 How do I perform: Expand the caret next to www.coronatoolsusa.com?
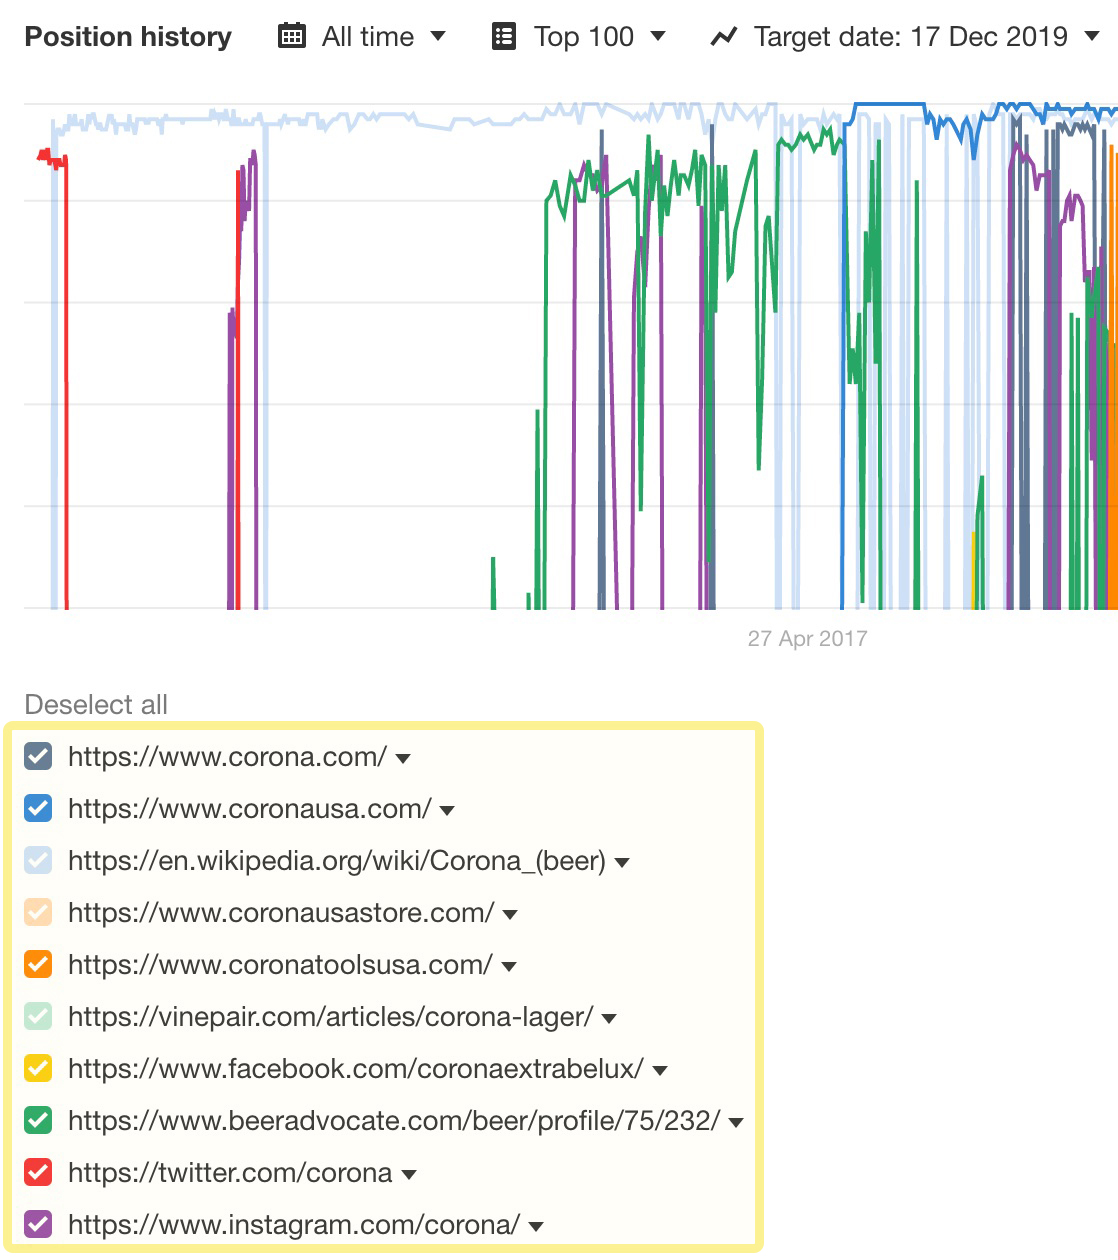(509, 967)
